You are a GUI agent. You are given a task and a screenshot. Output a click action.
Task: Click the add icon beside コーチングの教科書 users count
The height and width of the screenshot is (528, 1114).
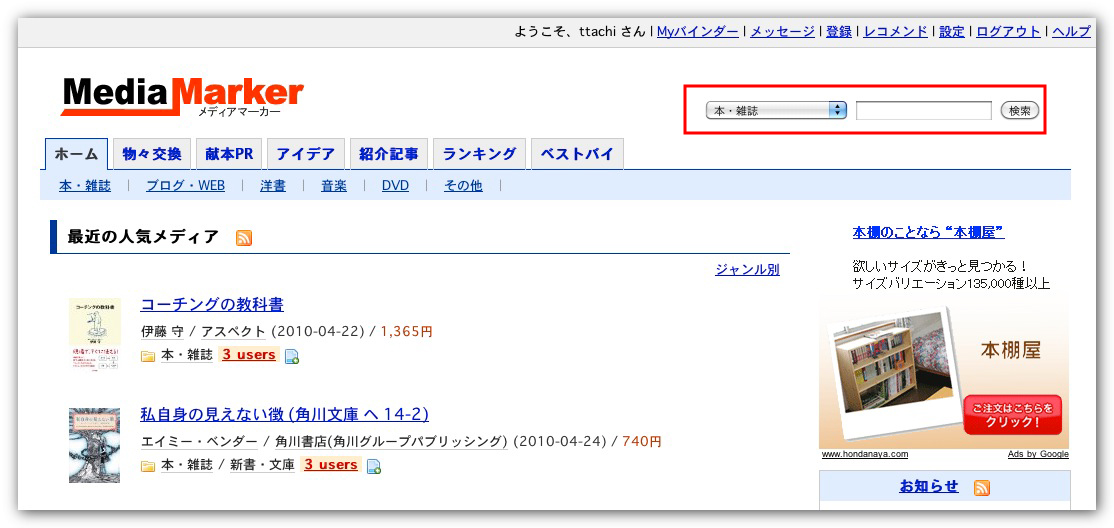[x=292, y=356]
